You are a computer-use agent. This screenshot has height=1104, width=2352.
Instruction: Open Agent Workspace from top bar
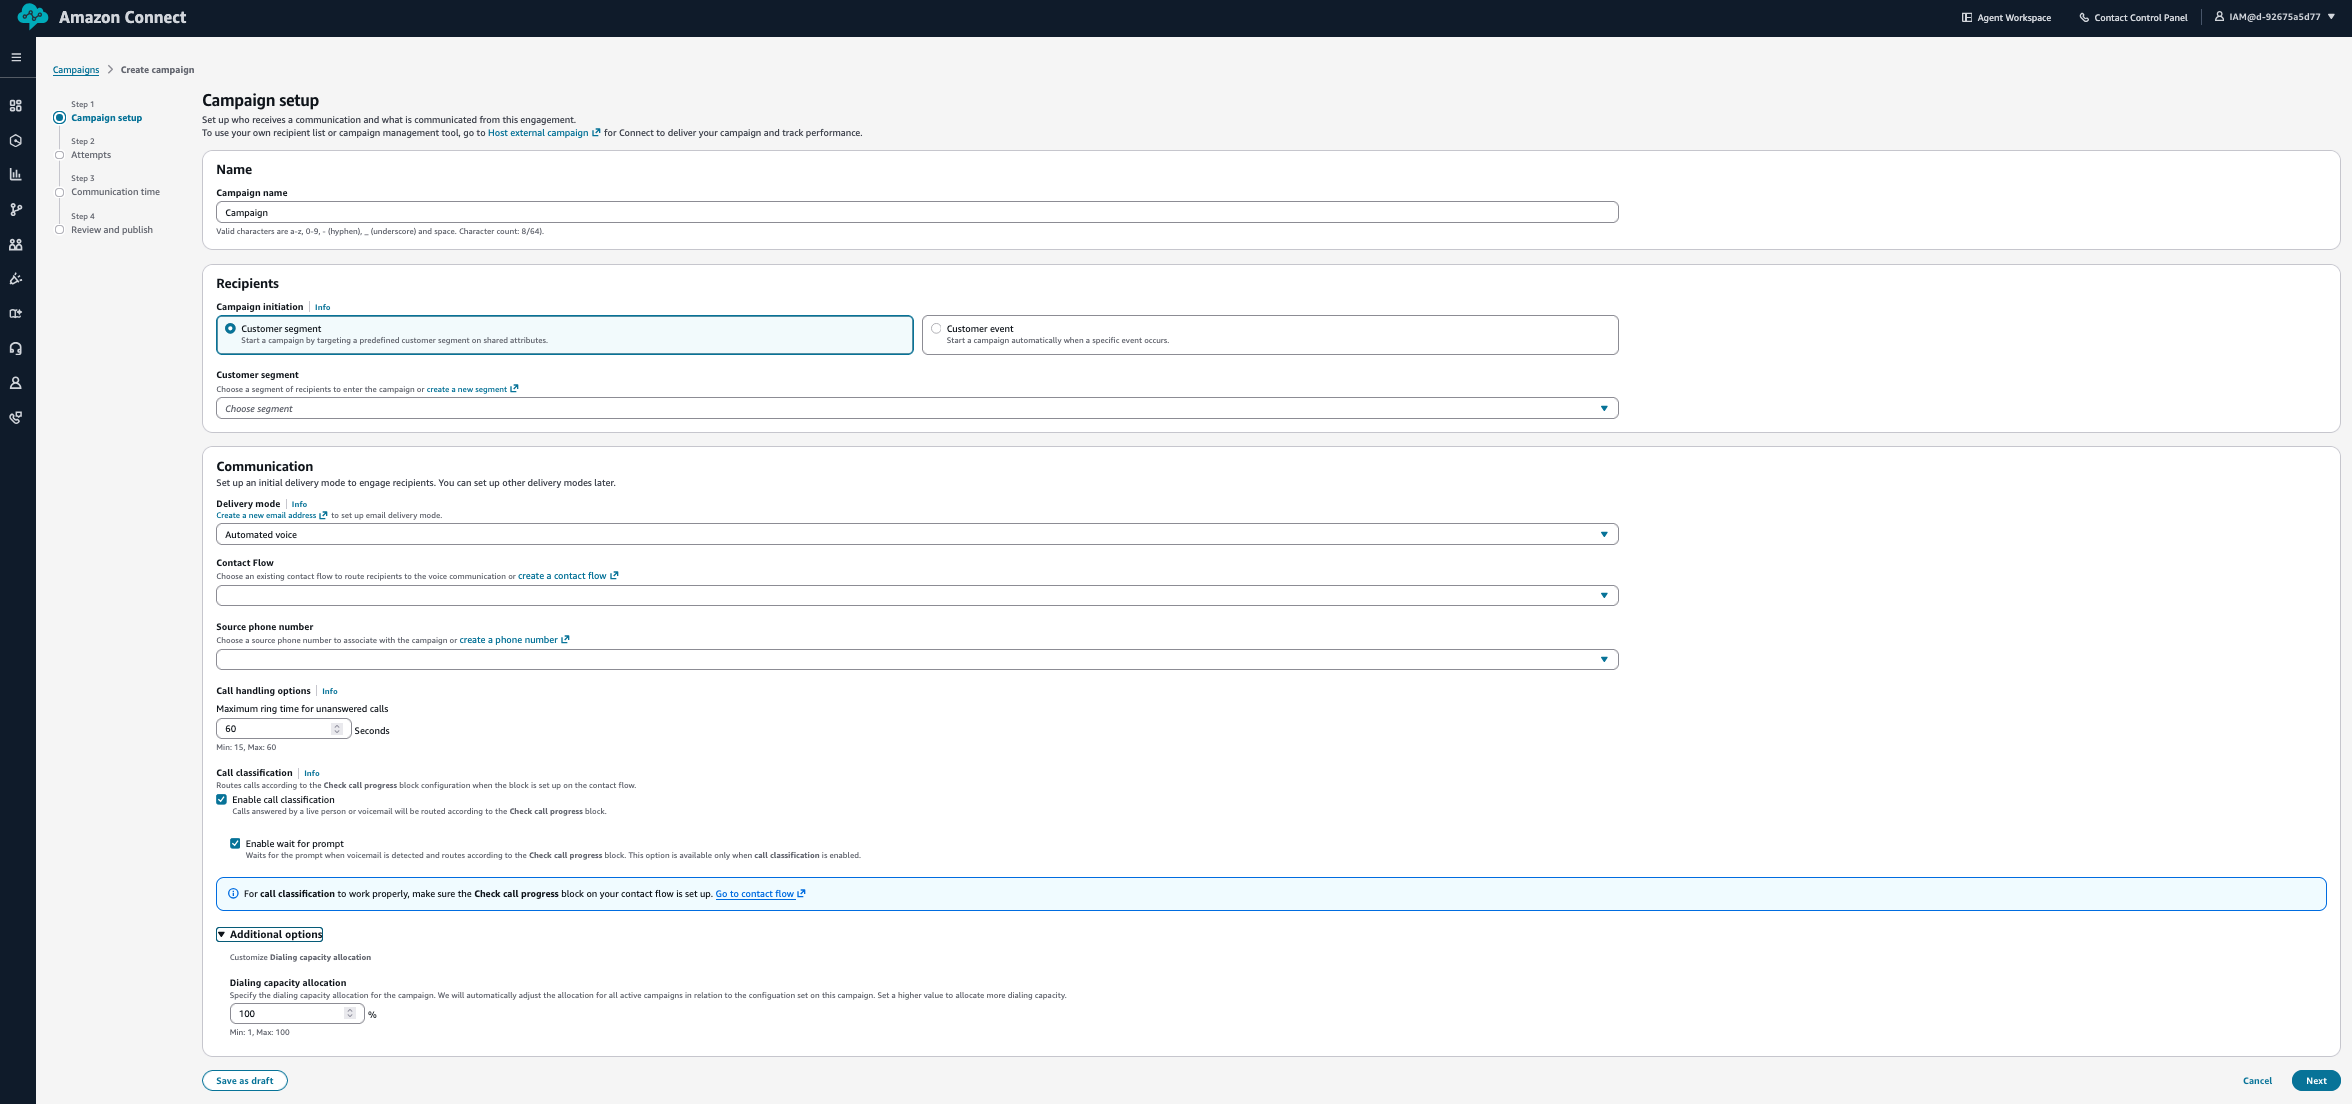coord(2005,17)
